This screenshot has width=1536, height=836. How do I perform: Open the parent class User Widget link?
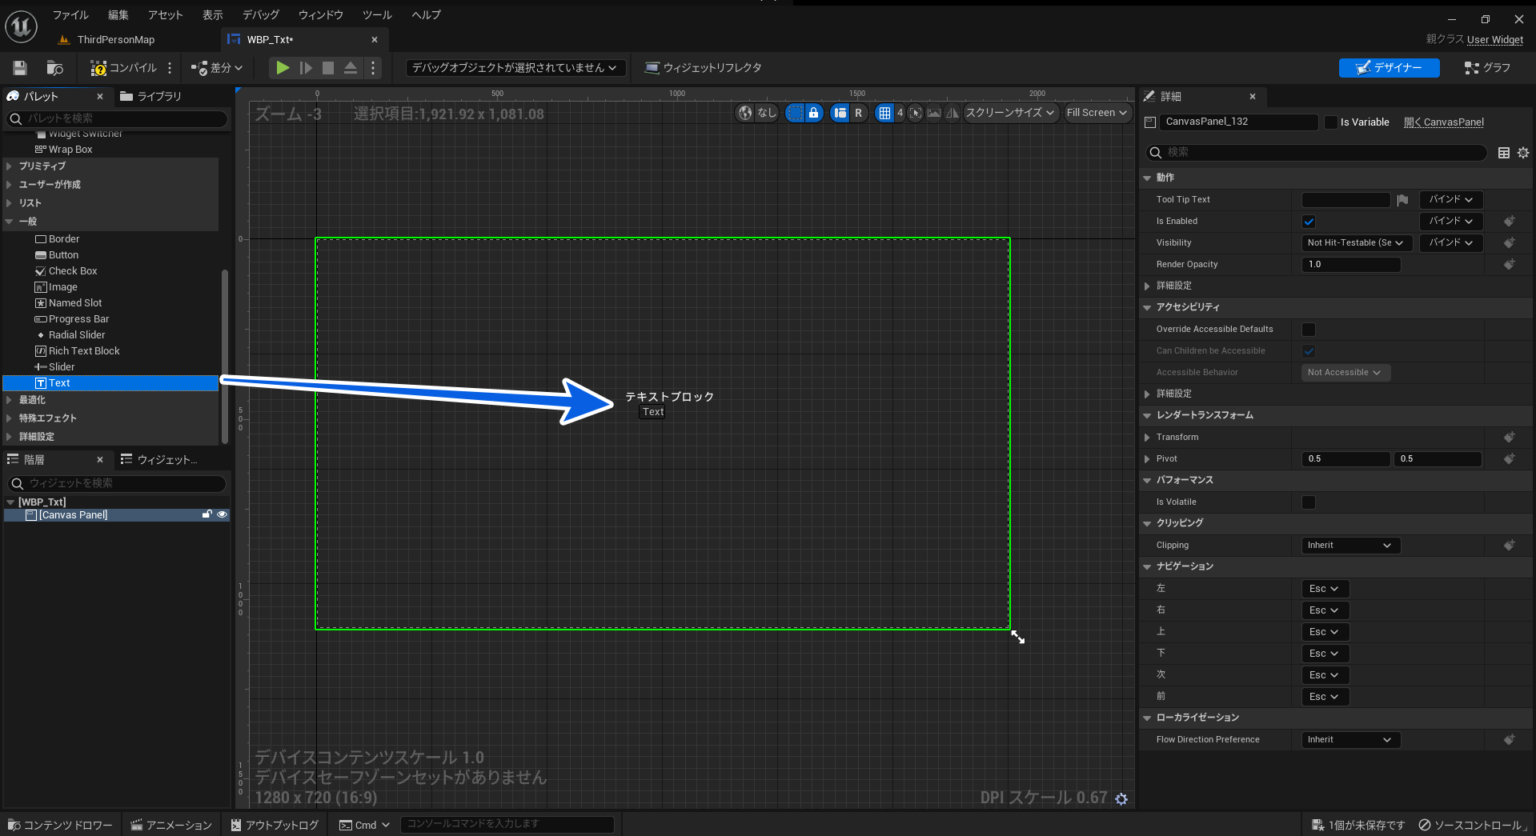1494,40
